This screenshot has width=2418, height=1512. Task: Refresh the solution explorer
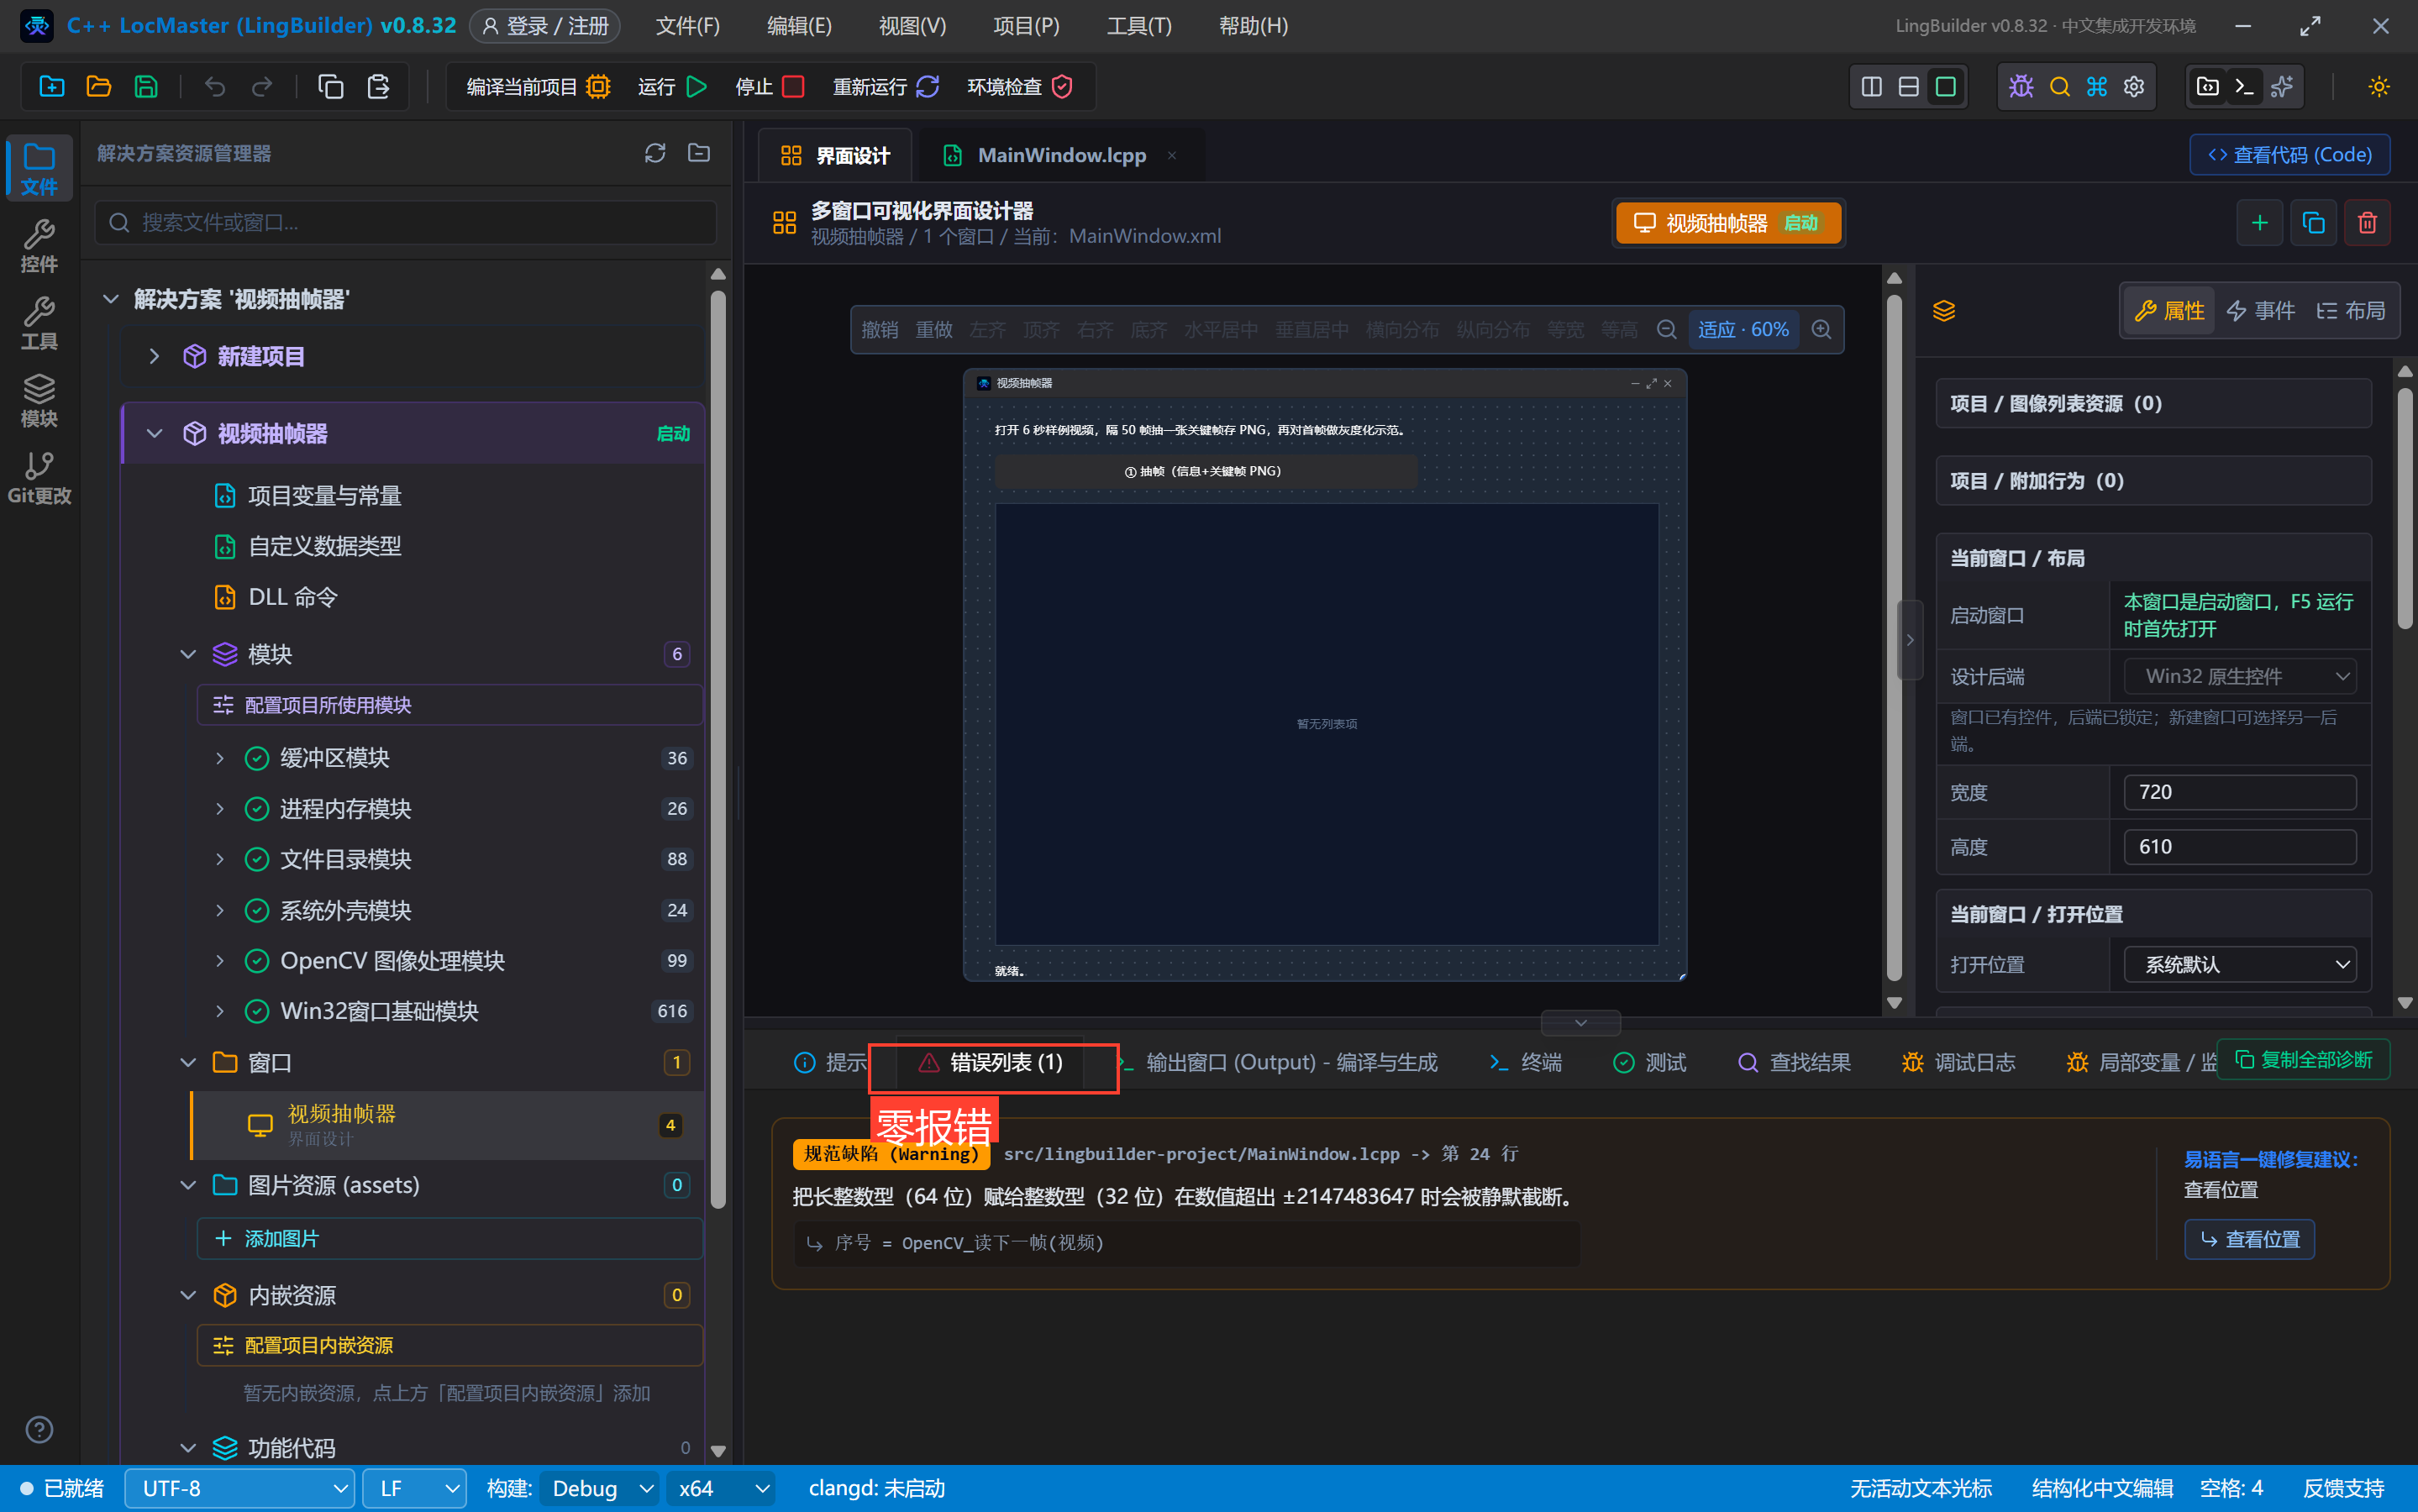point(655,153)
